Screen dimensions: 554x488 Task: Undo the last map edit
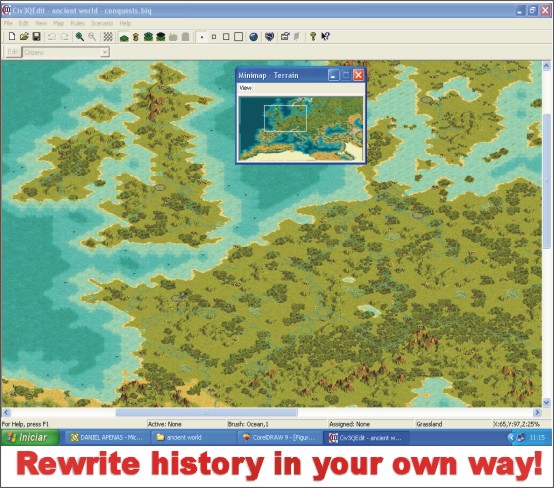point(52,37)
